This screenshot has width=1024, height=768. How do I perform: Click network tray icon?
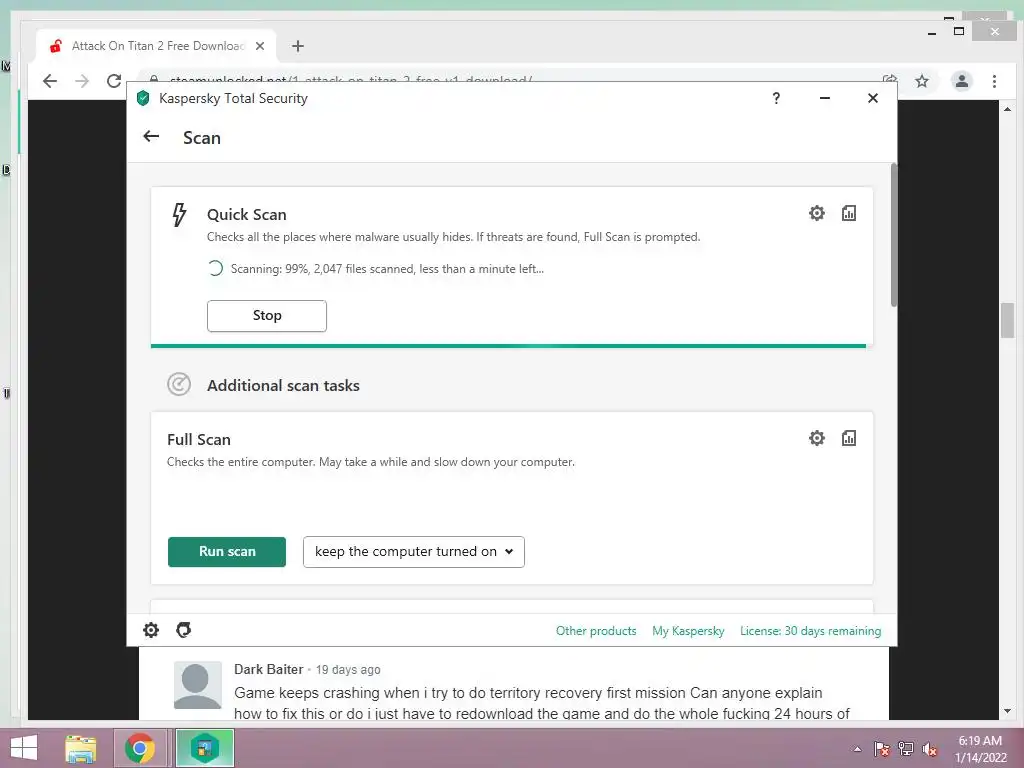click(x=905, y=749)
